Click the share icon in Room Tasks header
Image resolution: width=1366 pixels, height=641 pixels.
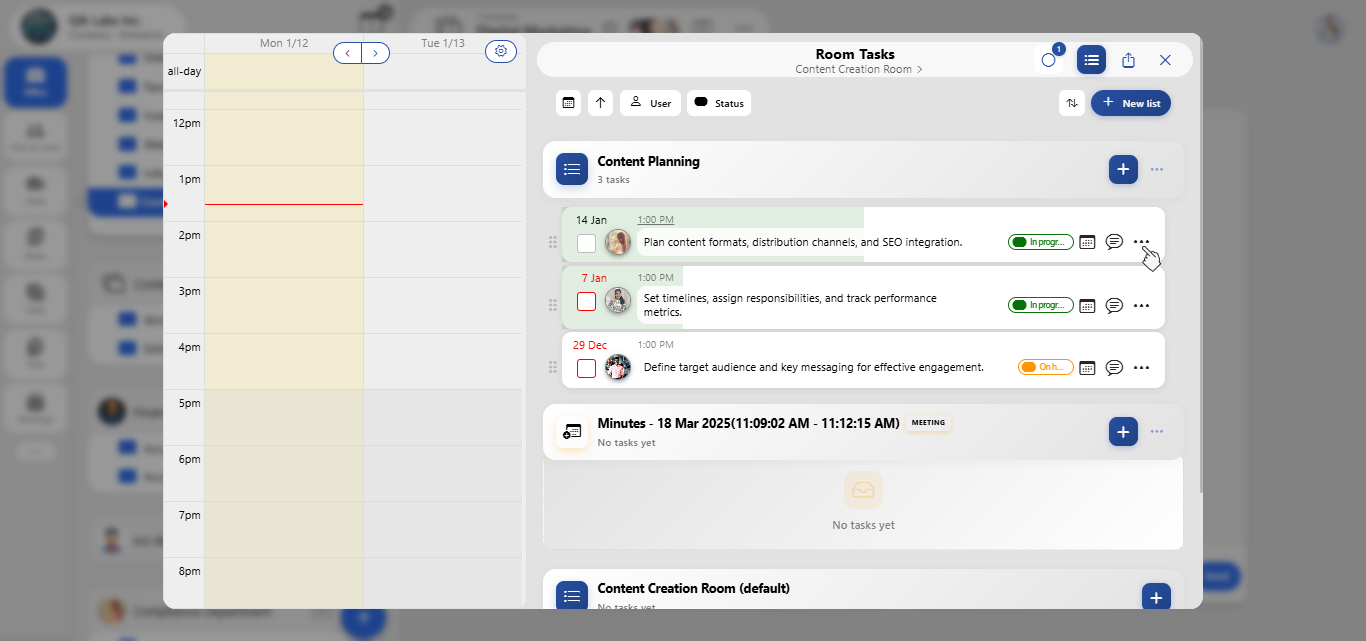pyautogui.click(x=1128, y=60)
